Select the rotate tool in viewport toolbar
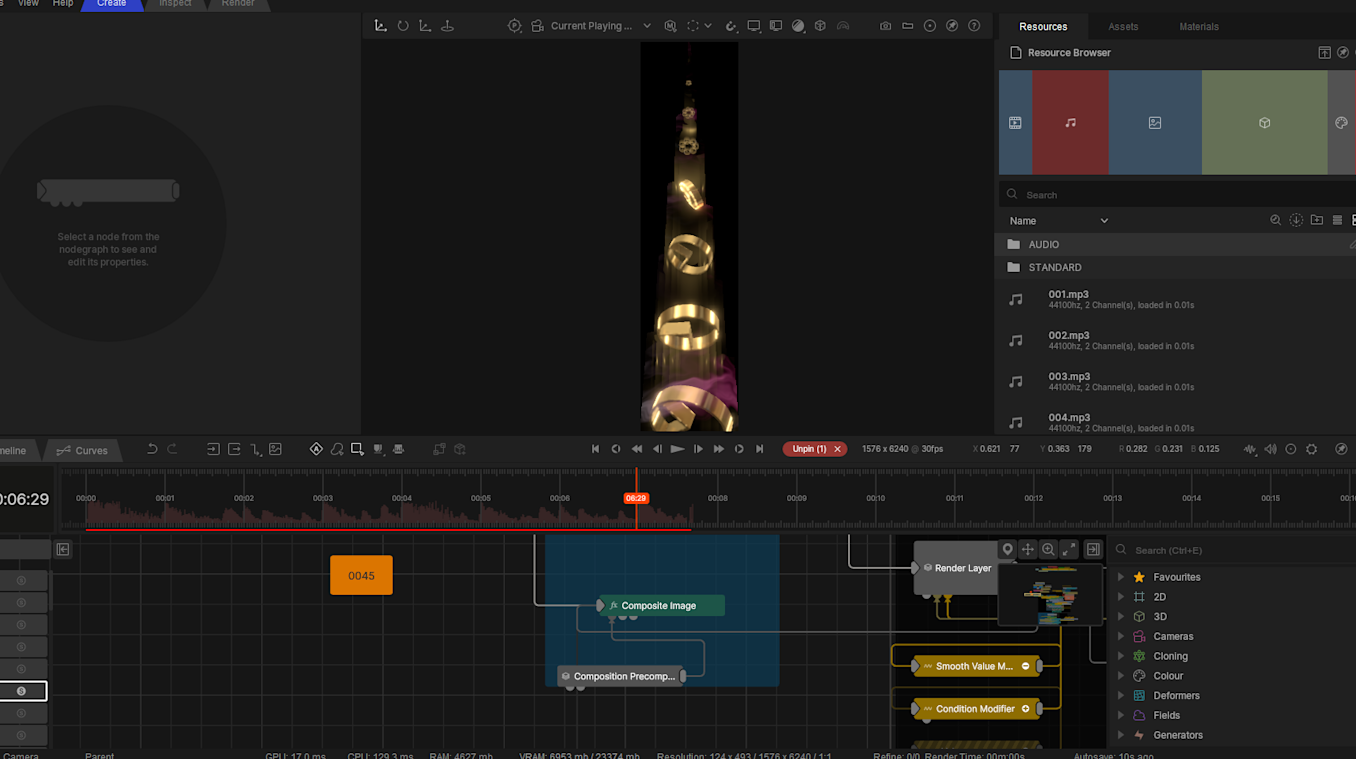 [x=403, y=26]
